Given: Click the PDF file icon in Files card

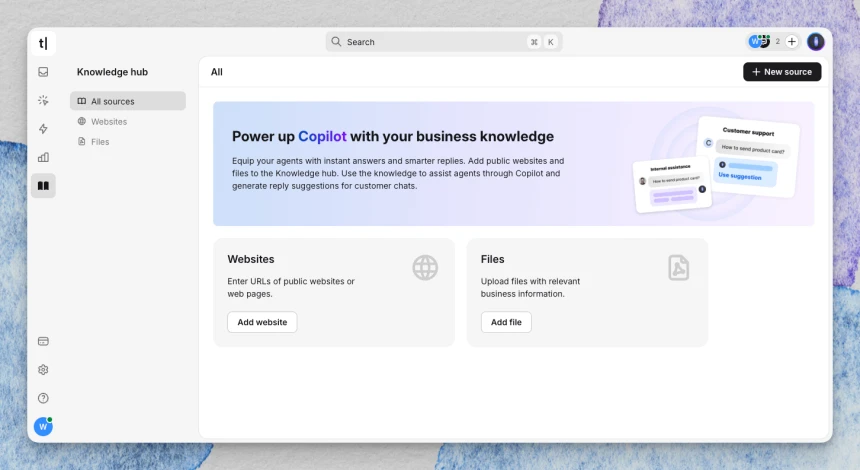Looking at the screenshot, I should point(678,268).
